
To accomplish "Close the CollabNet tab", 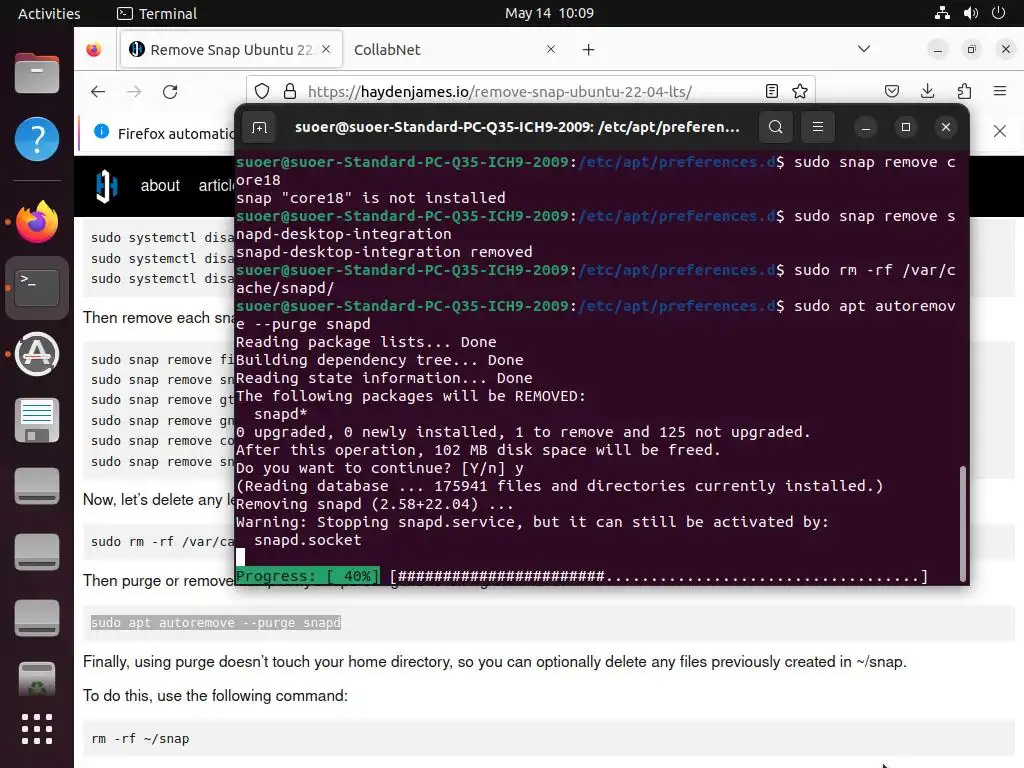I will click(x=551, y=50).
